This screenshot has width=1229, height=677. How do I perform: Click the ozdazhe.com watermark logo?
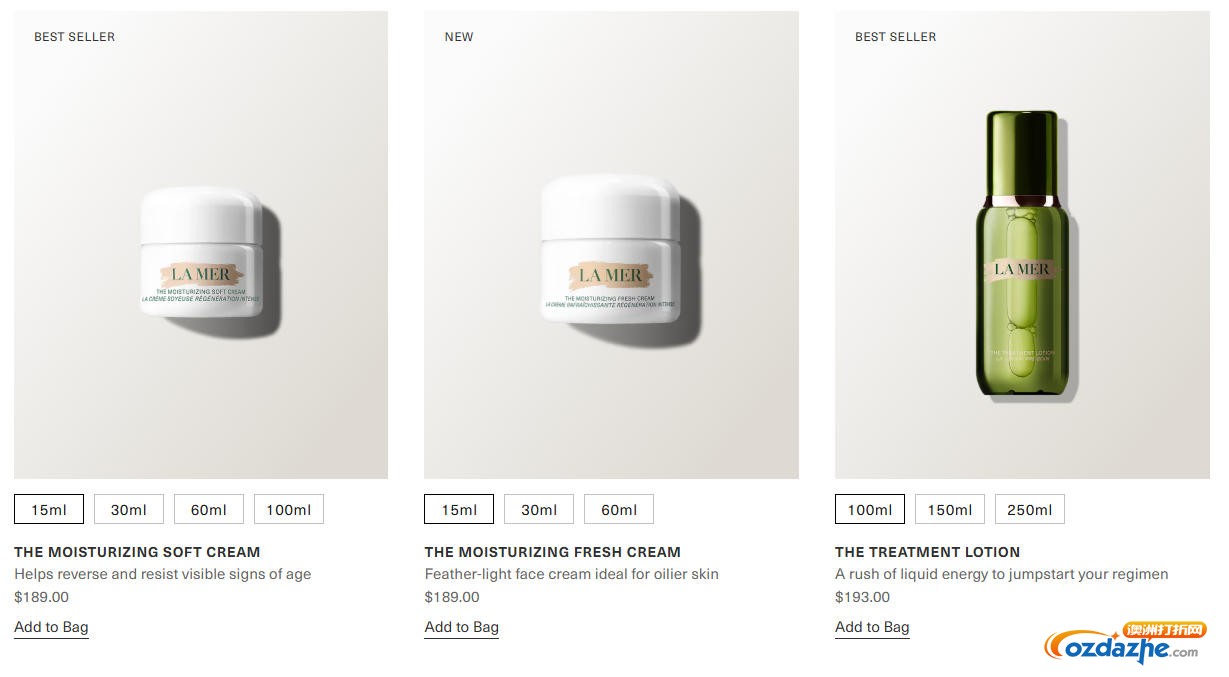pos(1126,642)
